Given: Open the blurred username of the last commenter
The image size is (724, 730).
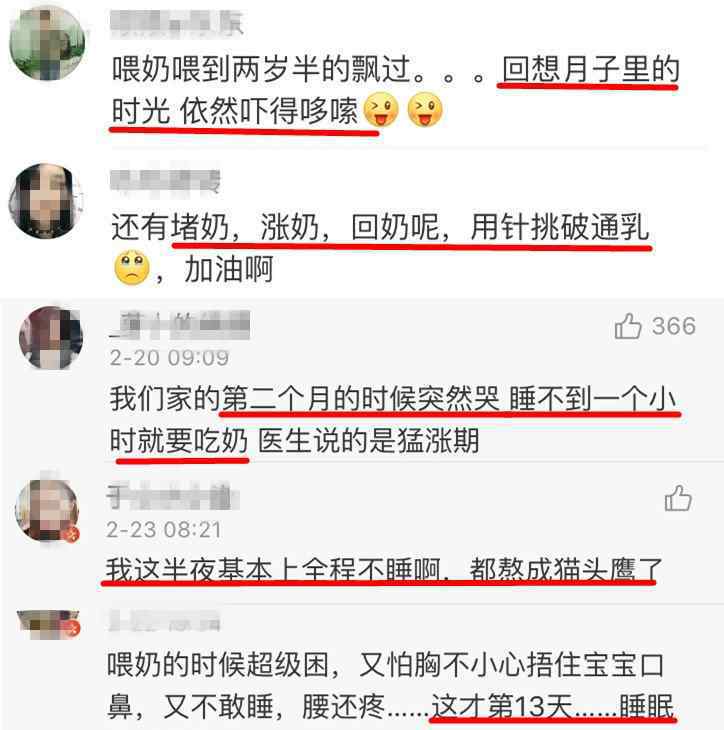Looking at the screenshot, I should click(164, 621).
